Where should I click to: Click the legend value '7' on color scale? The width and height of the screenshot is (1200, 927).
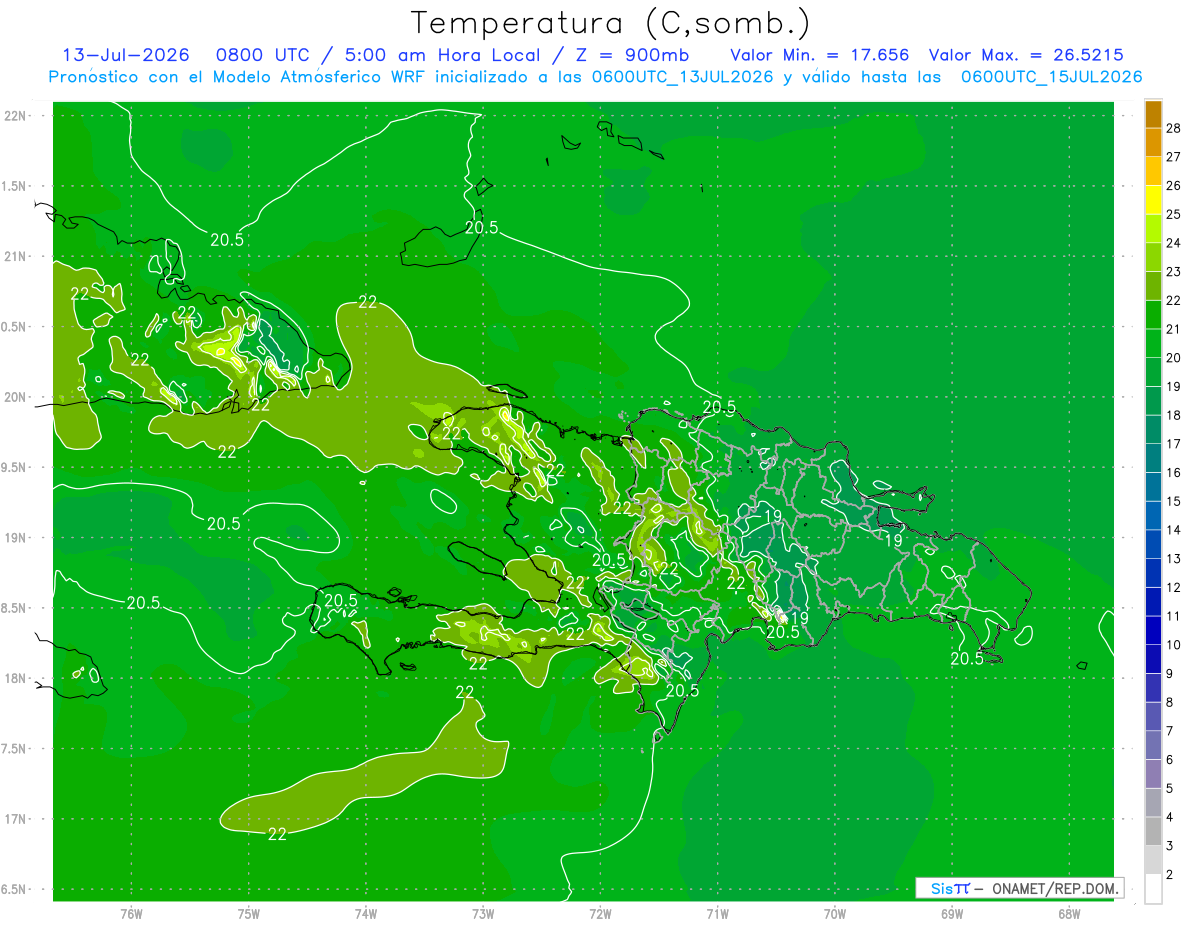click(x=1170, y=731)
